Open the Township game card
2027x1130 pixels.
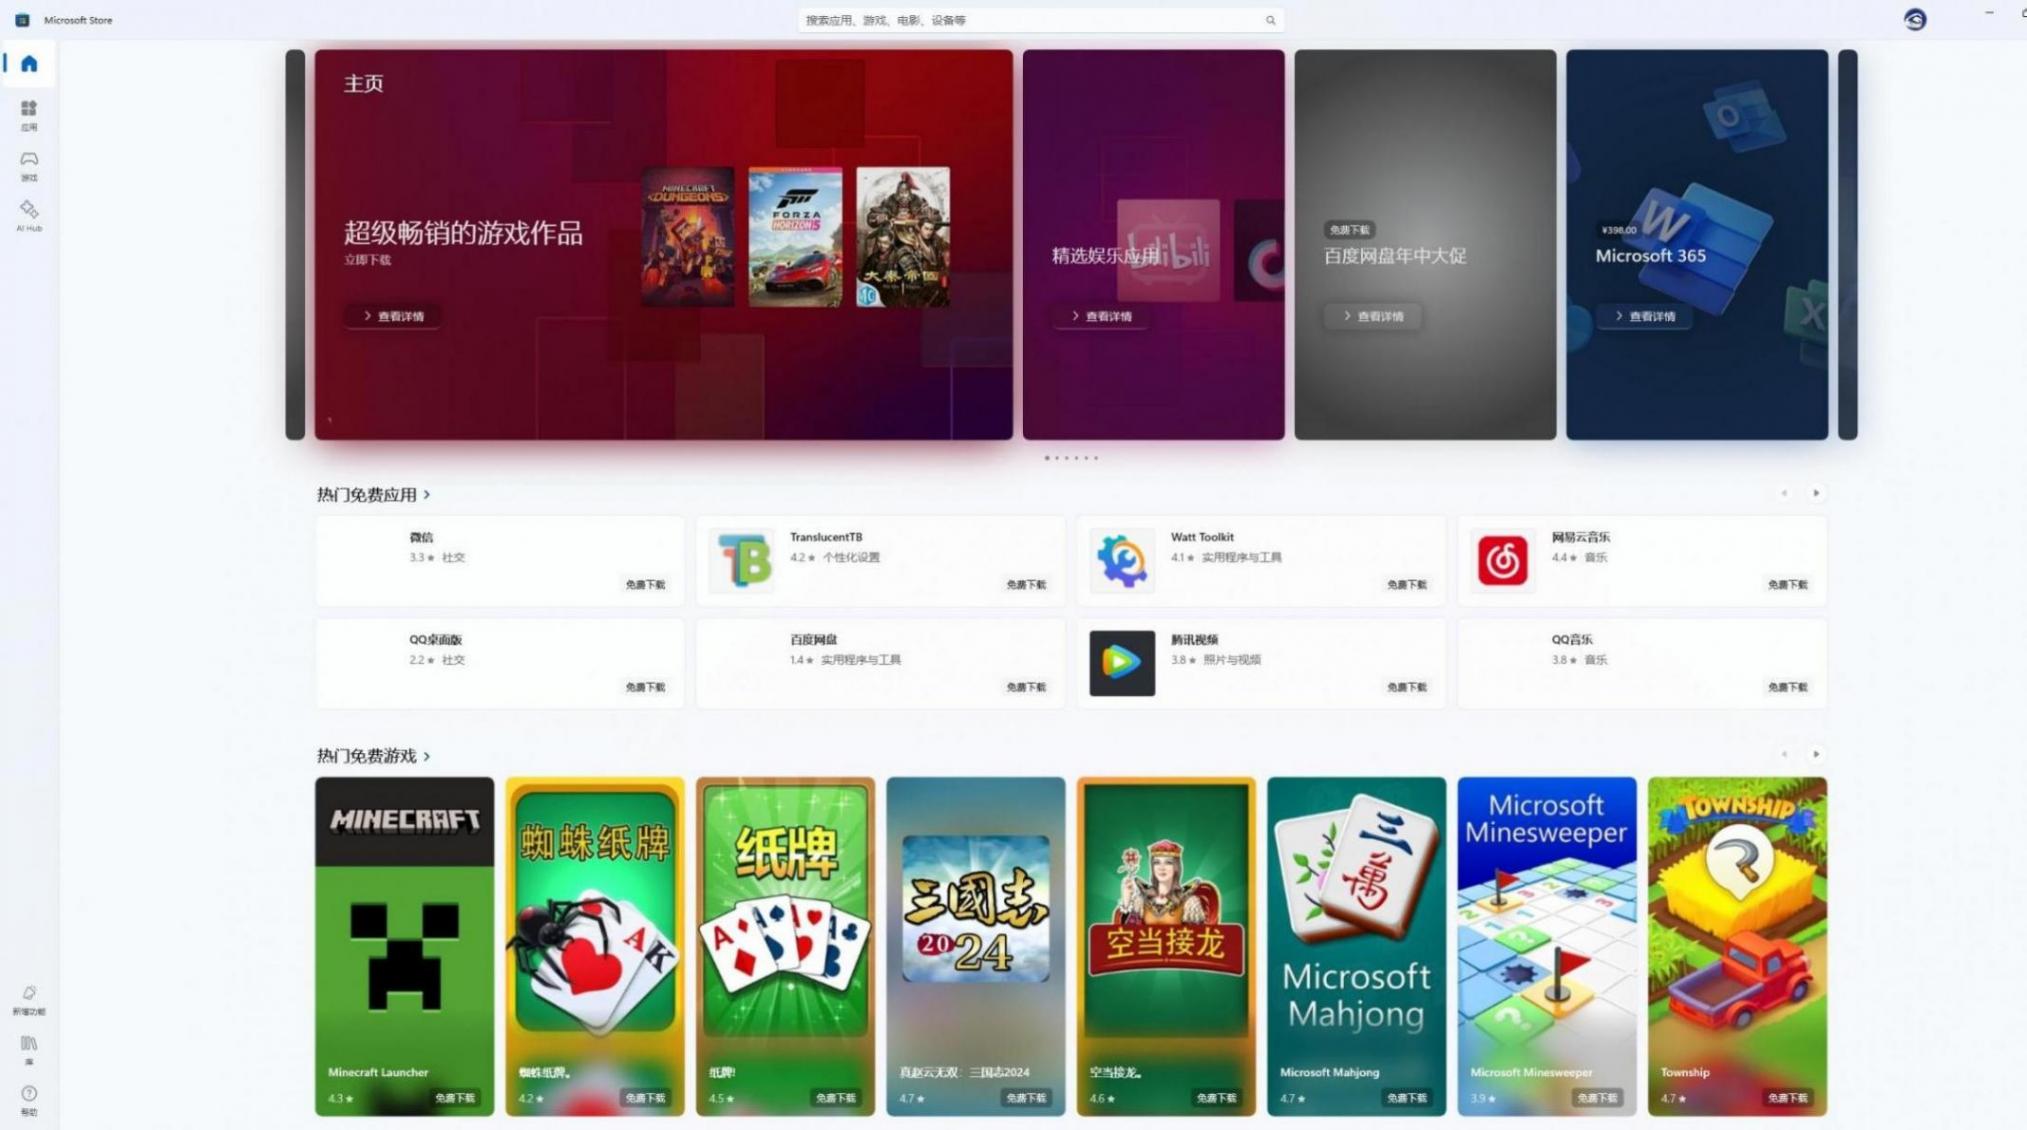coord(1737,946)
